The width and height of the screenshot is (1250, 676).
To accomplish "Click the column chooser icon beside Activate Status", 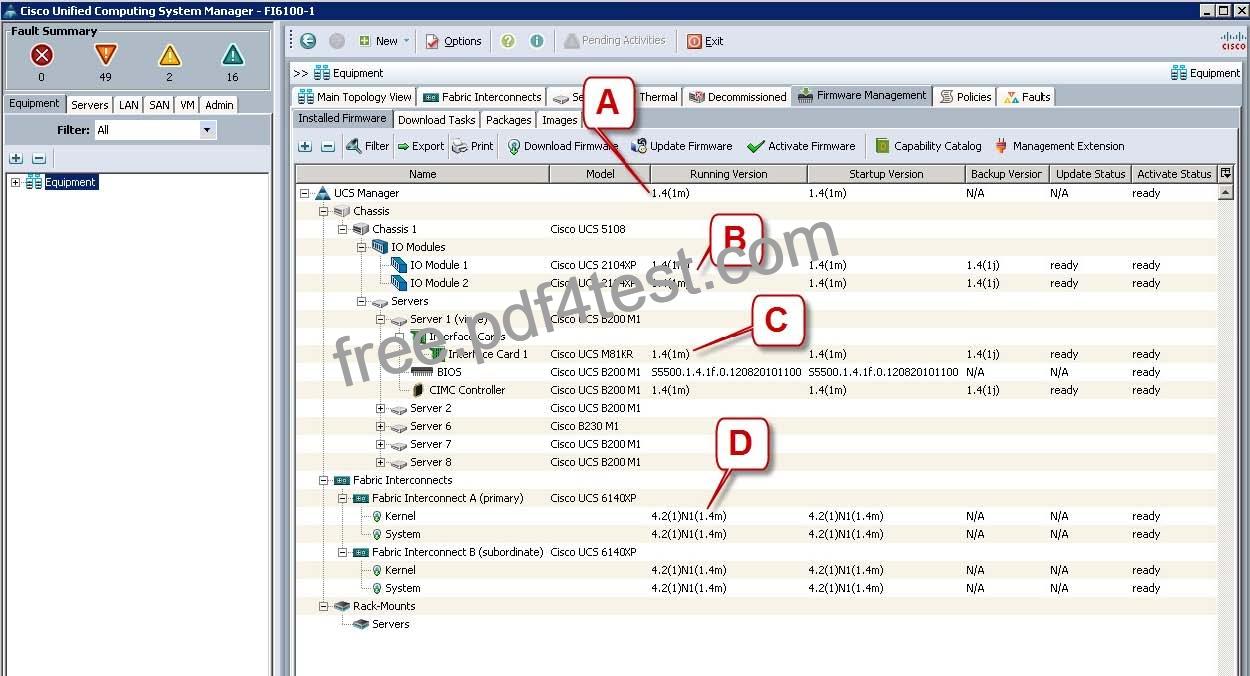I will tap(1226, 174).
